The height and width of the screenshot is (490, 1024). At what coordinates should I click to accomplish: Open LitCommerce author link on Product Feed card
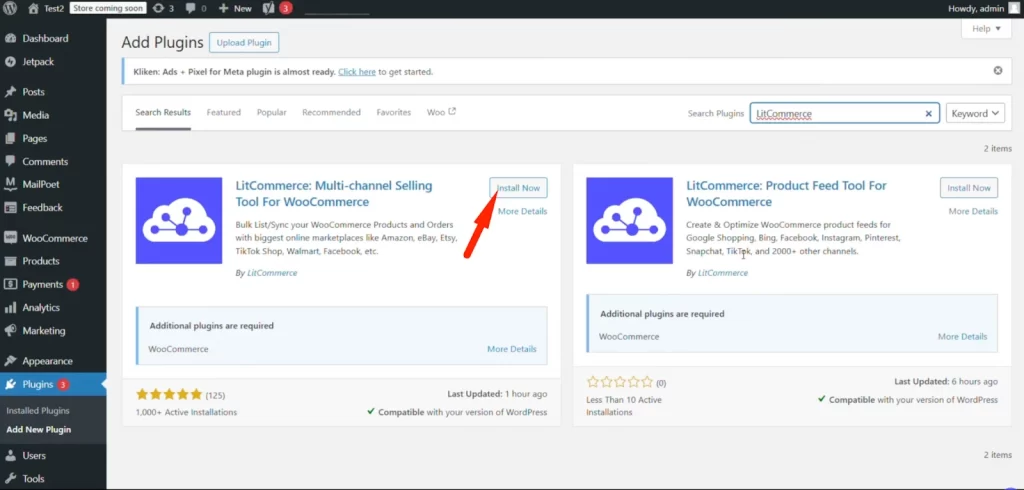pyautogui.click(x=723, y=273)
